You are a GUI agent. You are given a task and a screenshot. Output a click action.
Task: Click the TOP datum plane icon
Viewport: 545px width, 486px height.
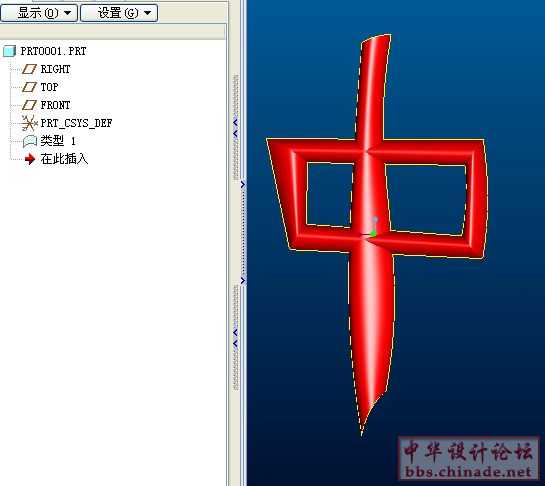tap(29, 87)
